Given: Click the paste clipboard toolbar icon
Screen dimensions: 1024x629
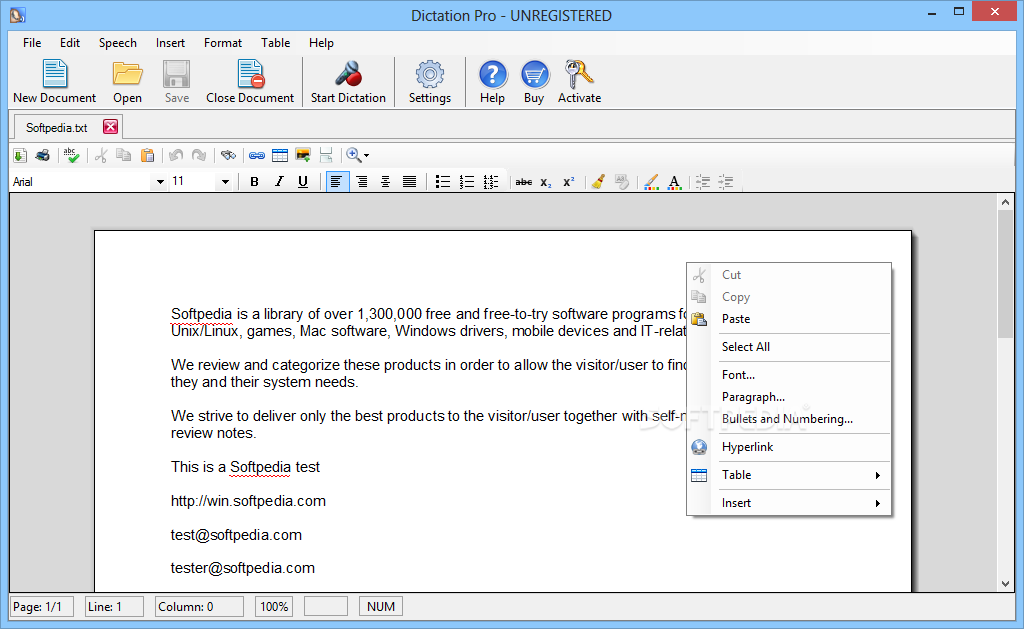Looking at the screenshot, I should tap(148, 155).
